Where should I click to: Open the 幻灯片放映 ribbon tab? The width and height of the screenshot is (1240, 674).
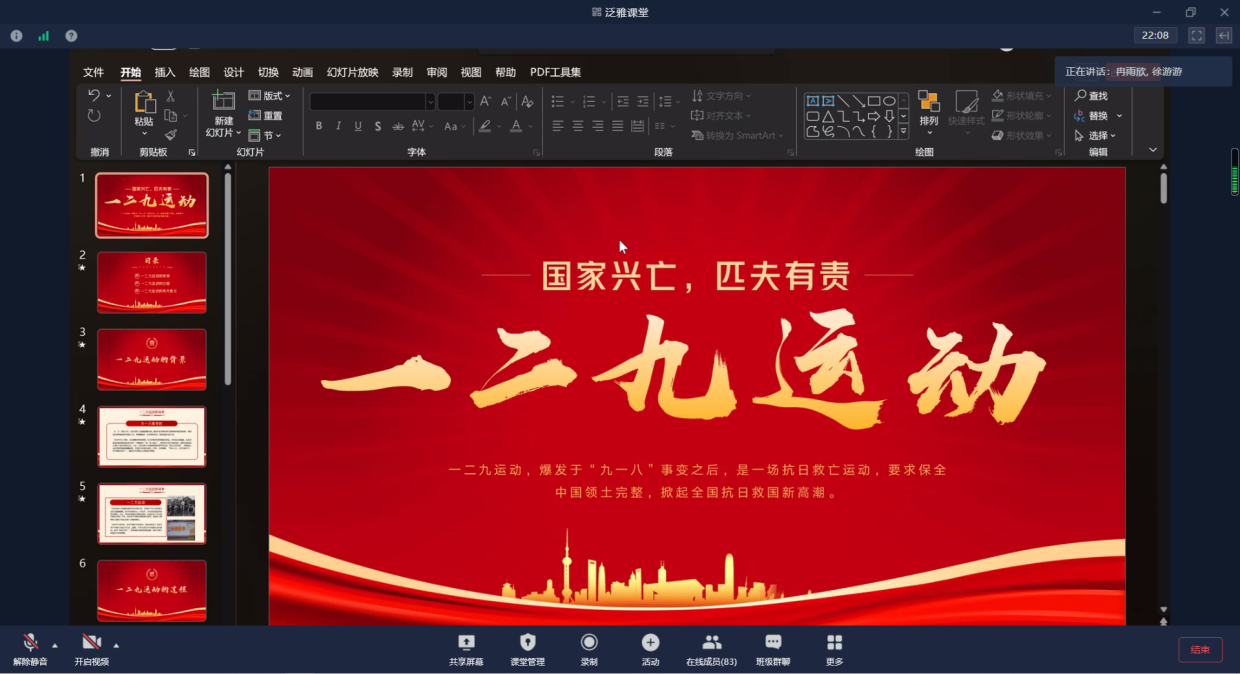point(352,72)
